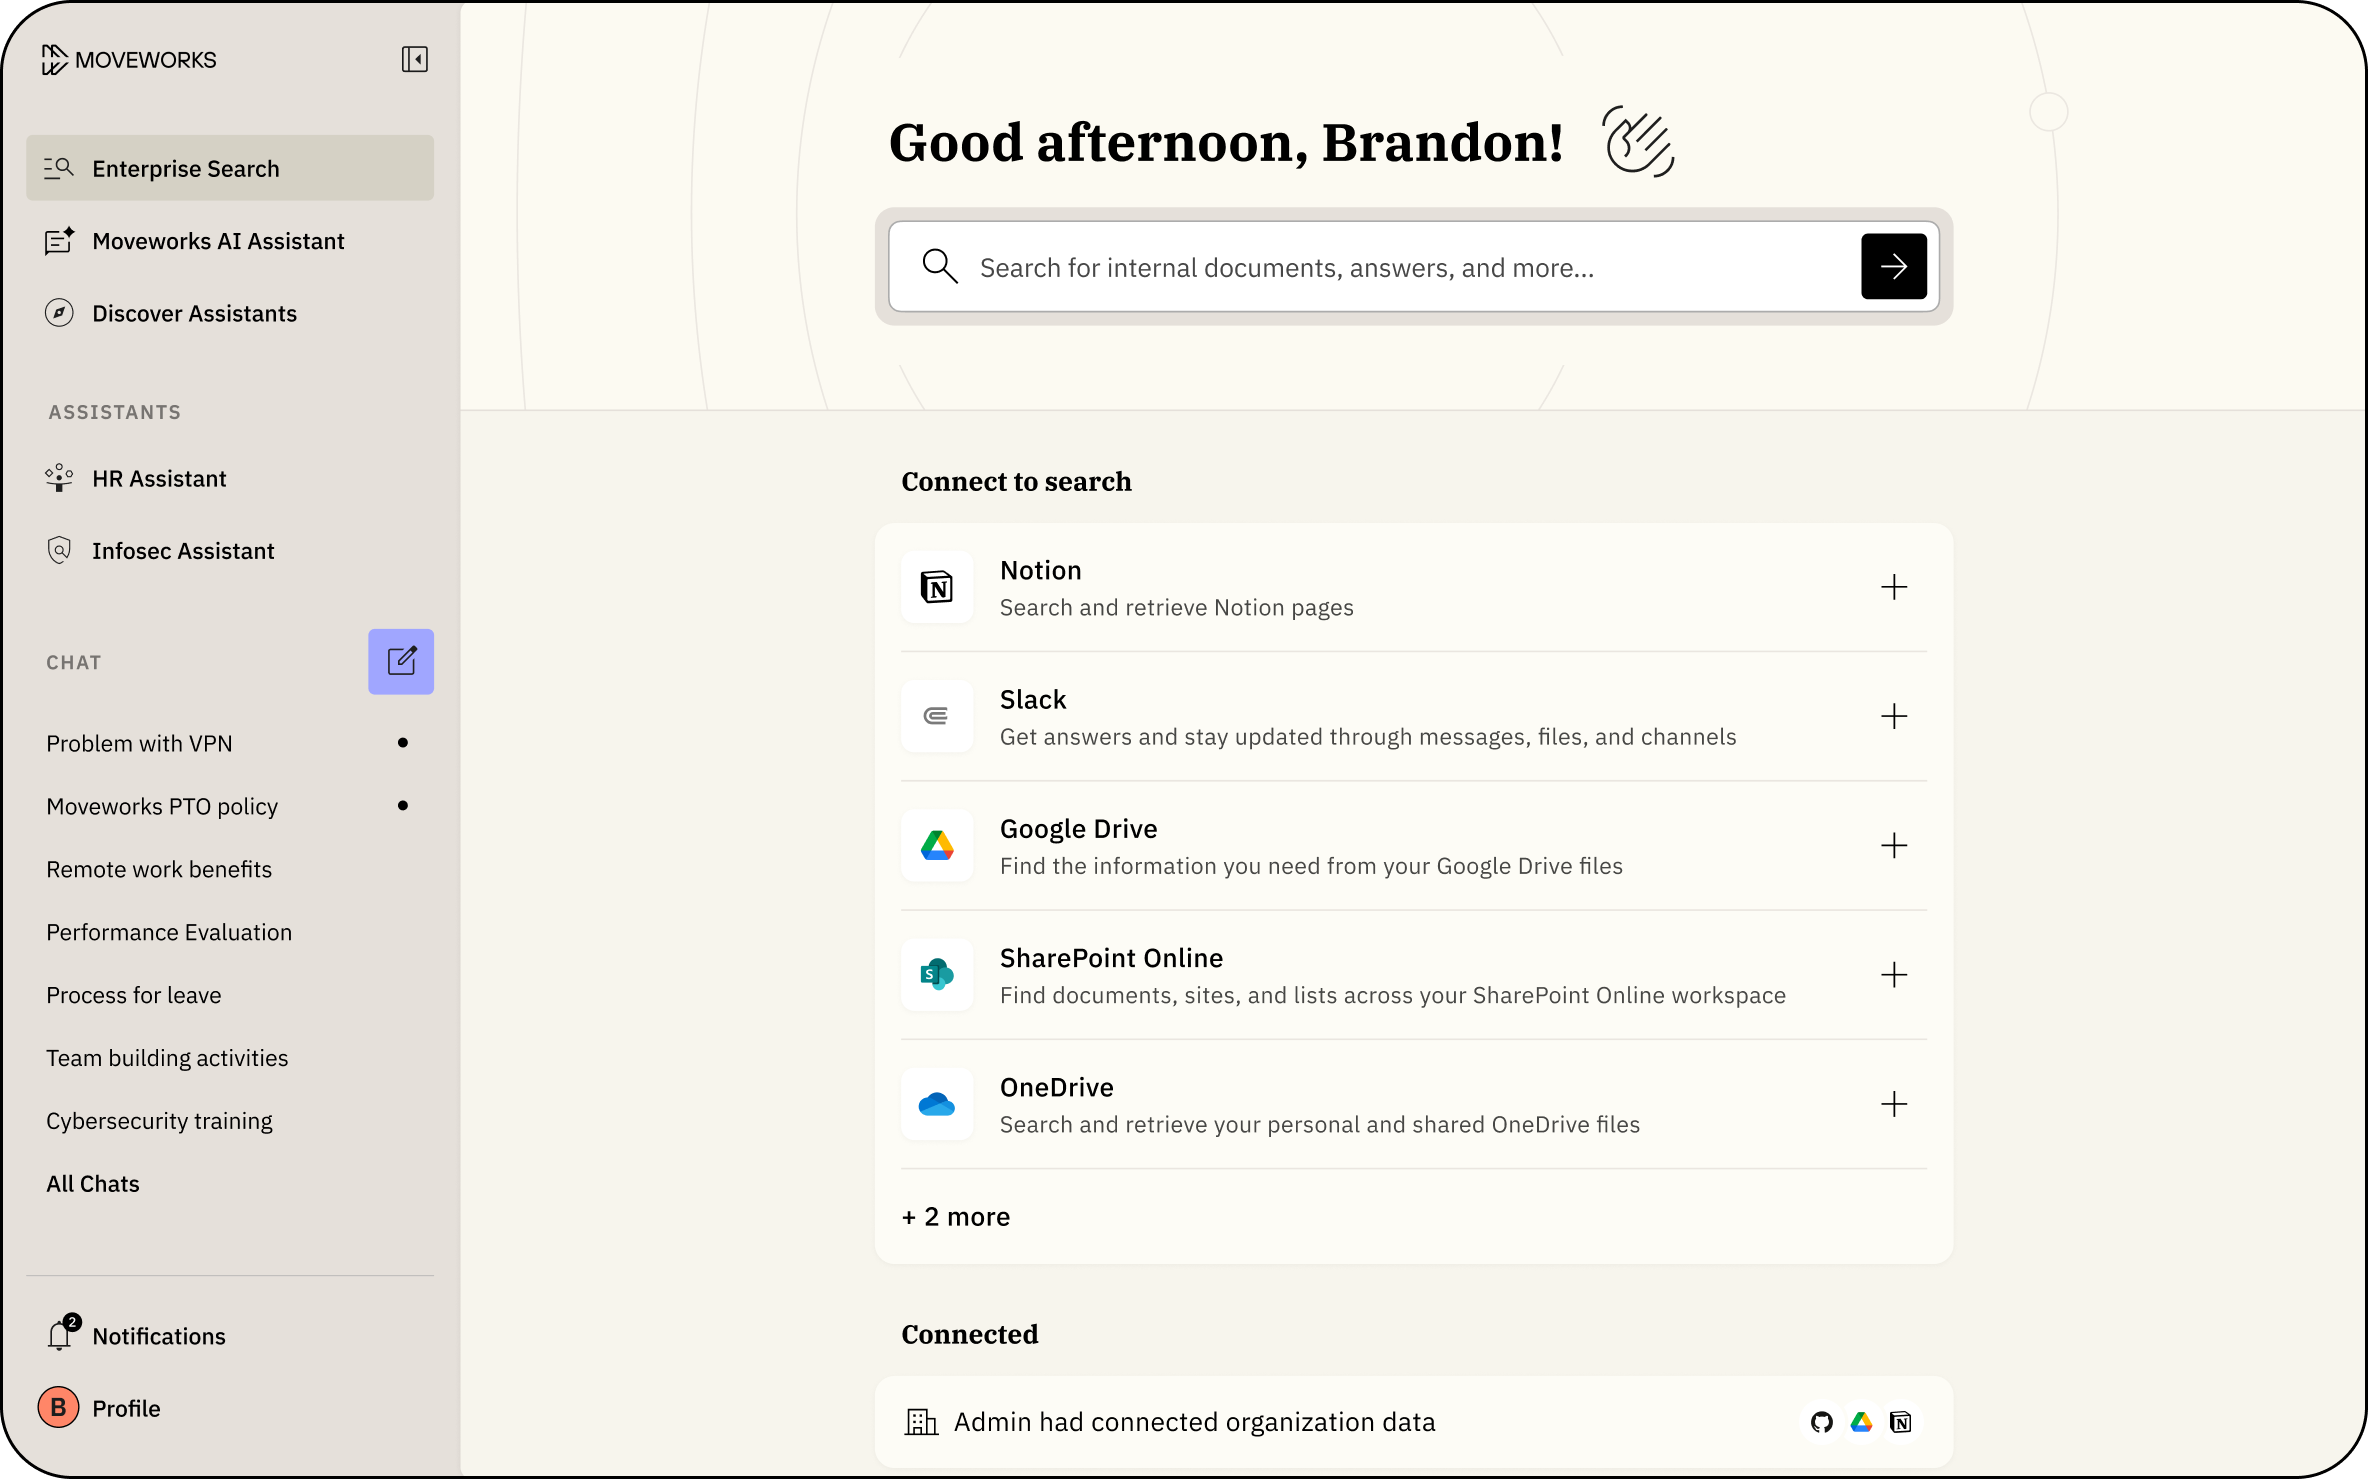Viewport: 2368px width, 1479px height.
Task: Expand the '+ 2 more' connectors list
Action: coord(955,1216)
